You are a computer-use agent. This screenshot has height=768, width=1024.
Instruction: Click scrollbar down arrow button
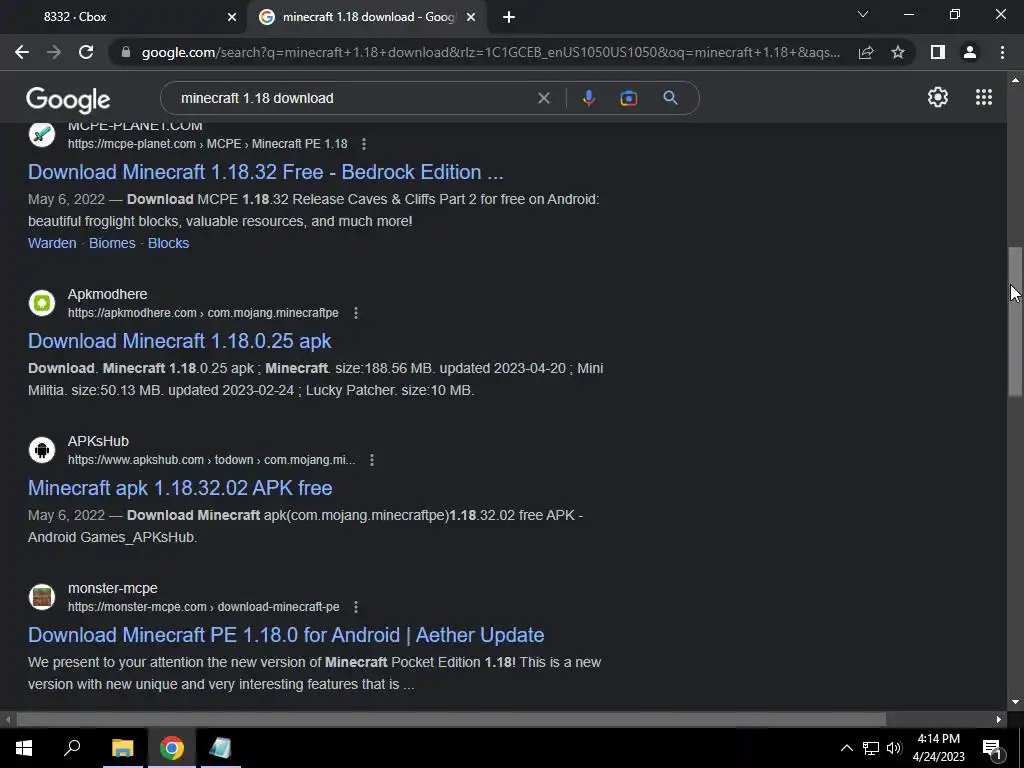pos(1015,702)
